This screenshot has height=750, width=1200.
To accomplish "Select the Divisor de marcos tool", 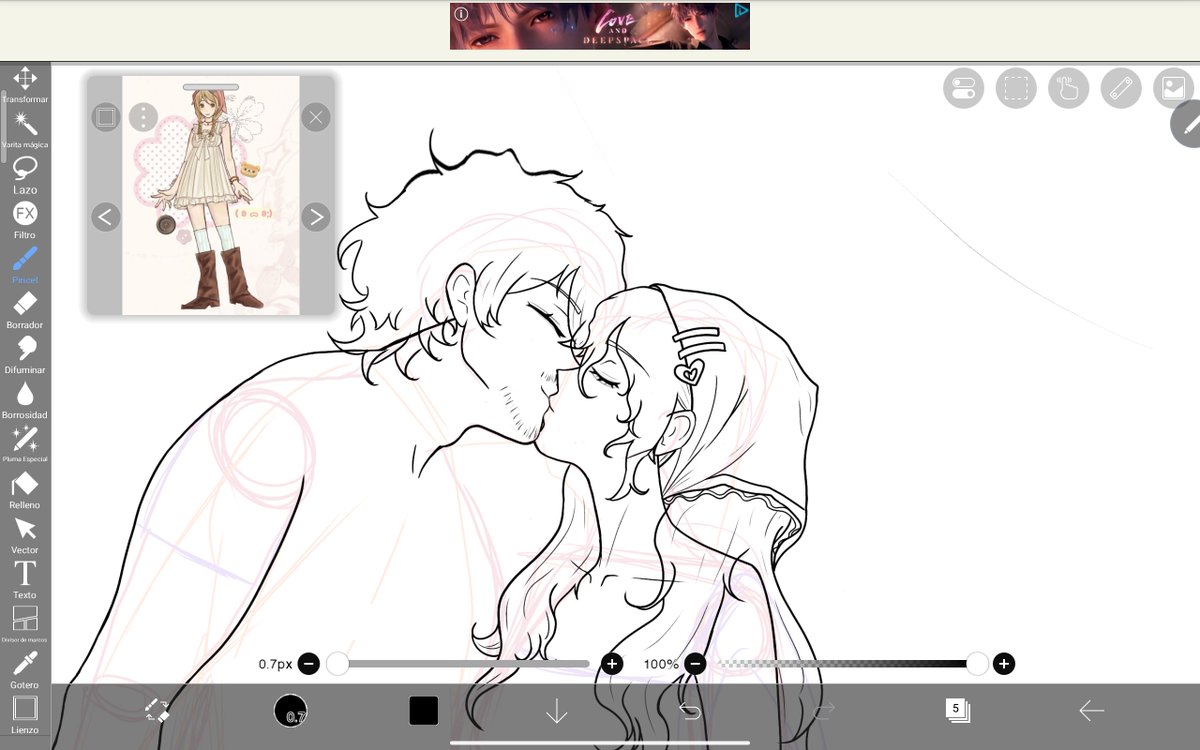I will 25,624.
